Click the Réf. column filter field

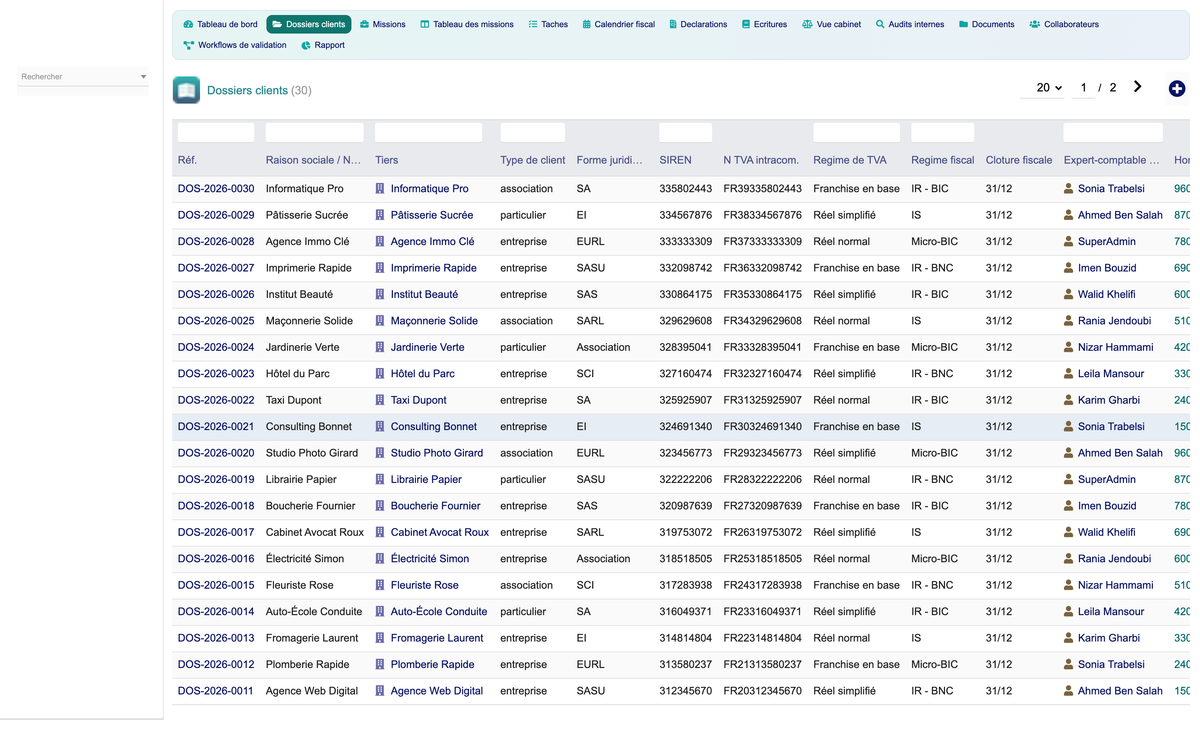(x=216, y=132)
